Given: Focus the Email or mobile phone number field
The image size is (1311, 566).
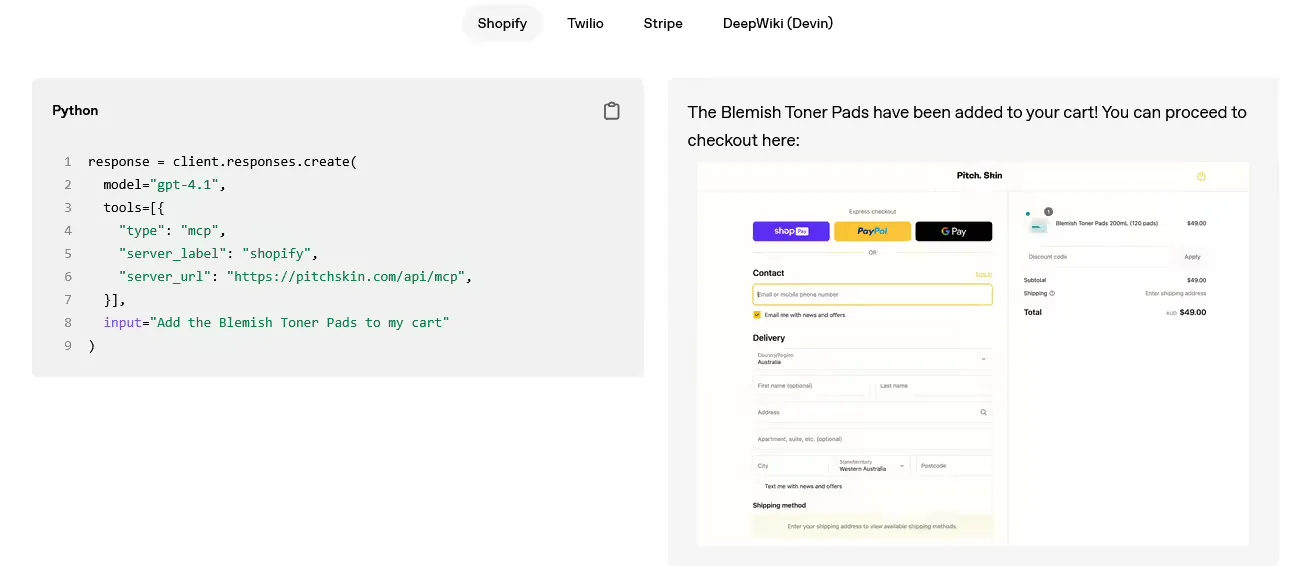Looking at the screenshot, I should (x=872, y=295).
